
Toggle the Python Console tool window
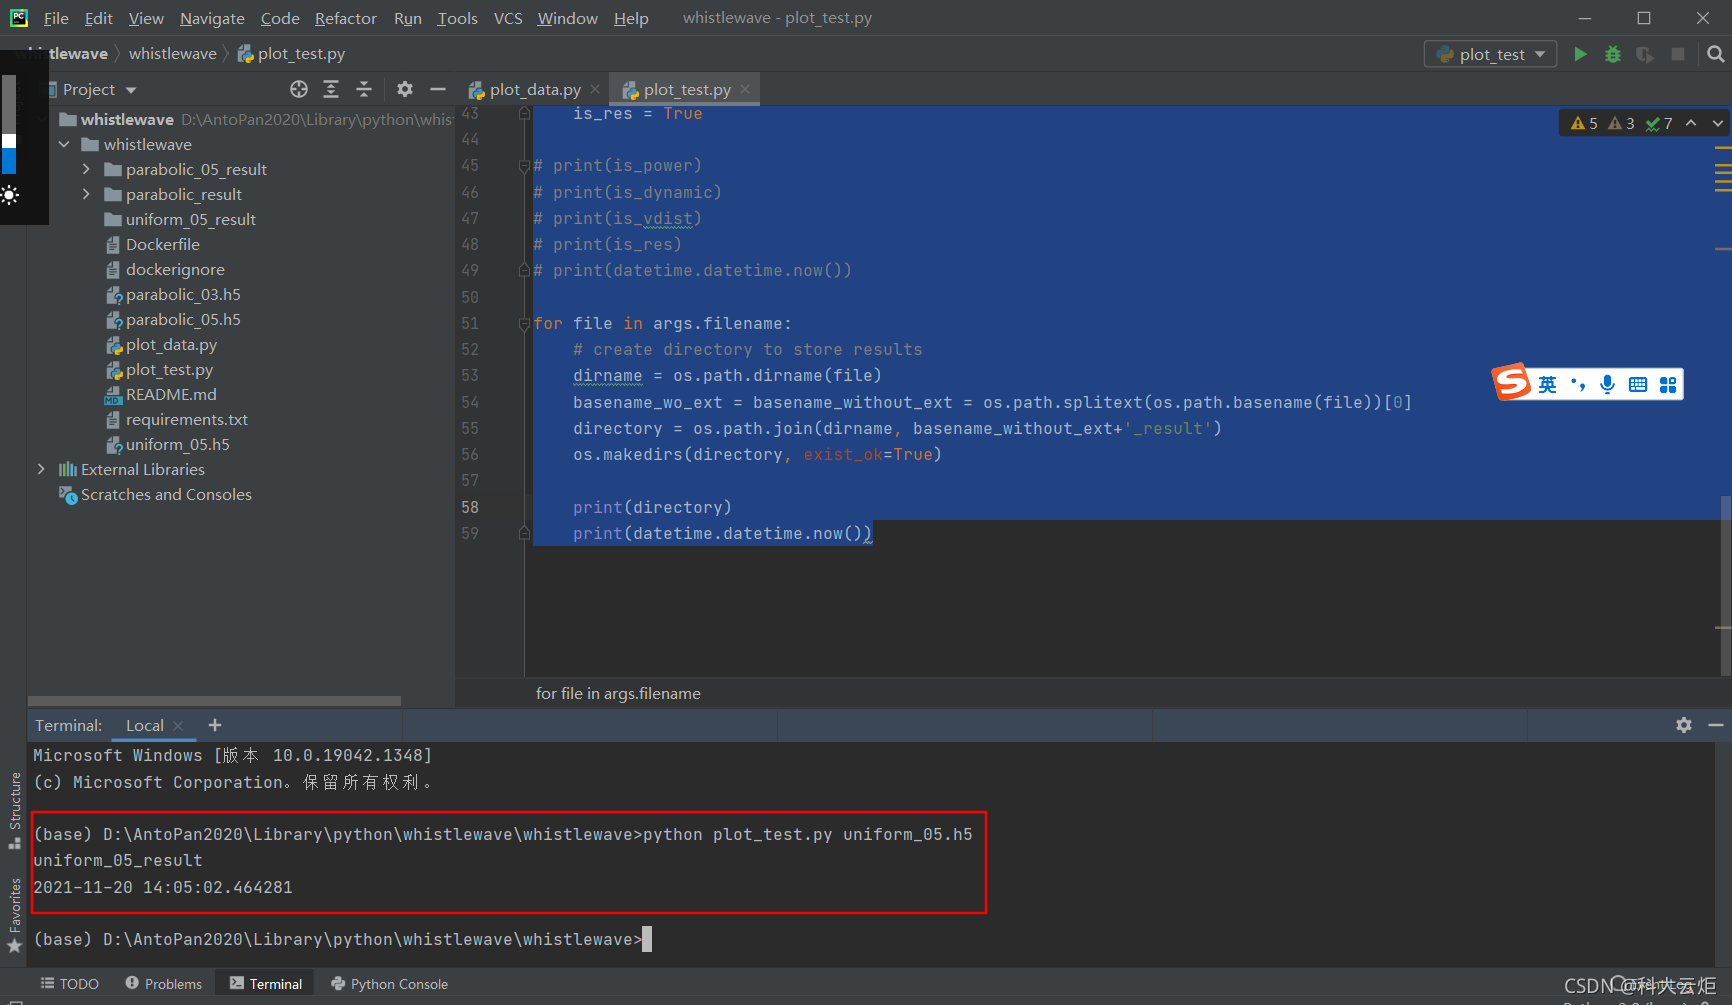pos(389,983)
